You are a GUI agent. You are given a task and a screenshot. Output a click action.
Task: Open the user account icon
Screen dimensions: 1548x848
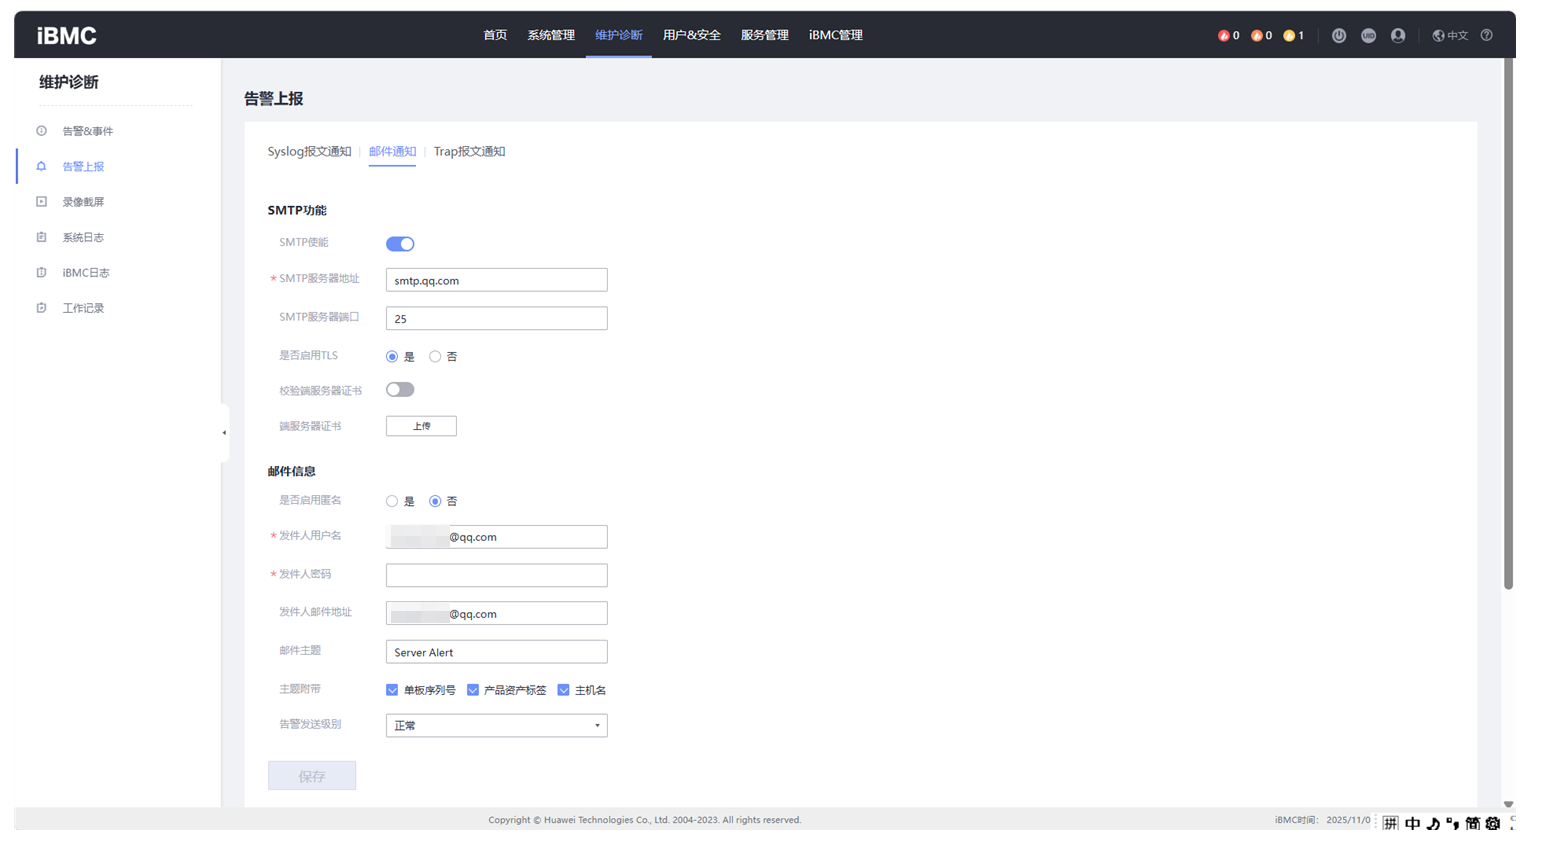tap(1398, 36)
